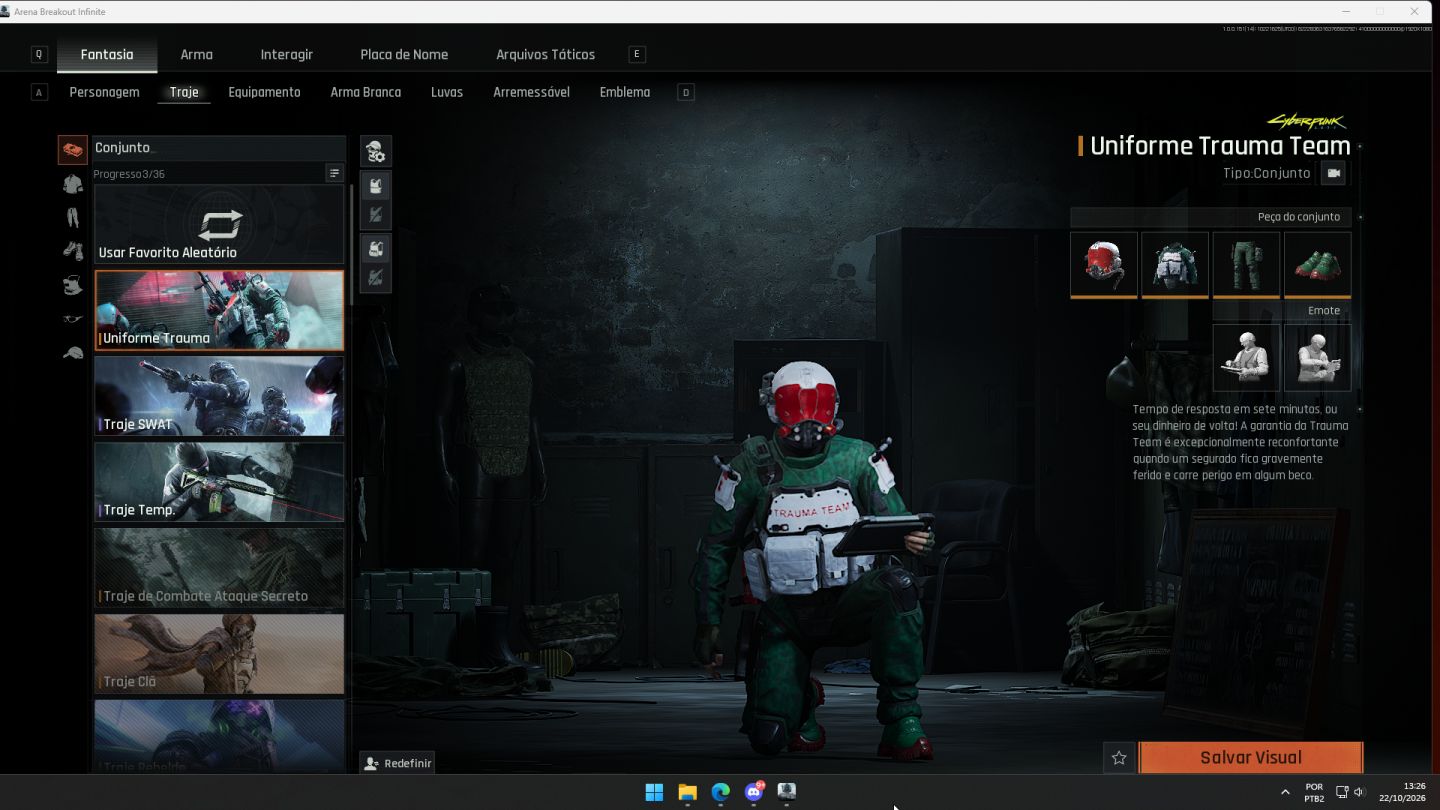Click the Redefinir reset button
Viewport: 1440px width, 810px height.
coord(398,763)
